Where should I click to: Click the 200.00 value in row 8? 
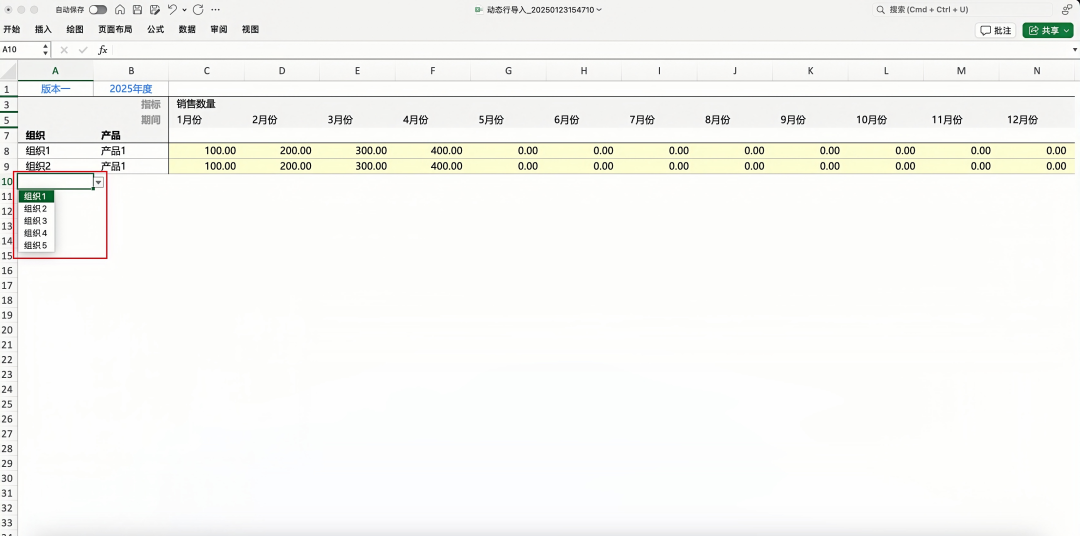click(295, 150)
